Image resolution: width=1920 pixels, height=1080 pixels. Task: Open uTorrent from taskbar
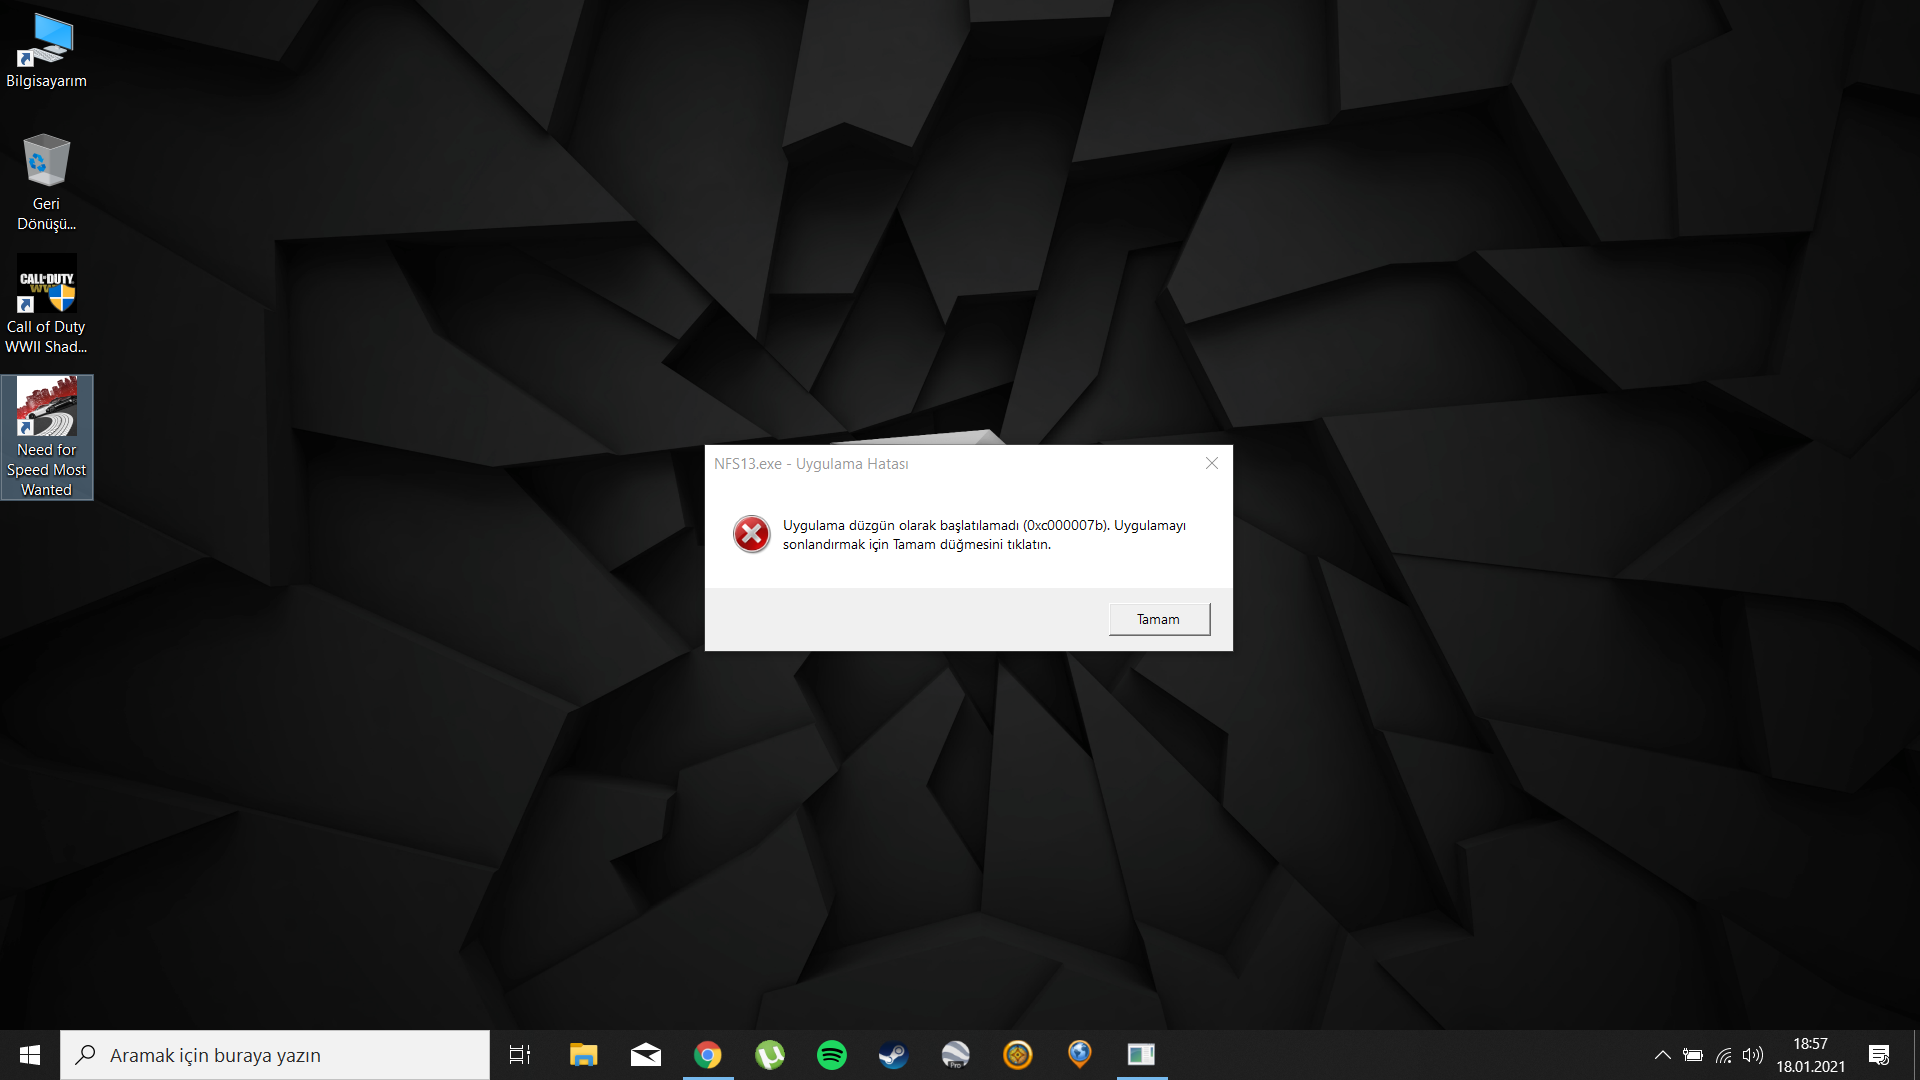pyautogui.click(x=770, y=1055)
